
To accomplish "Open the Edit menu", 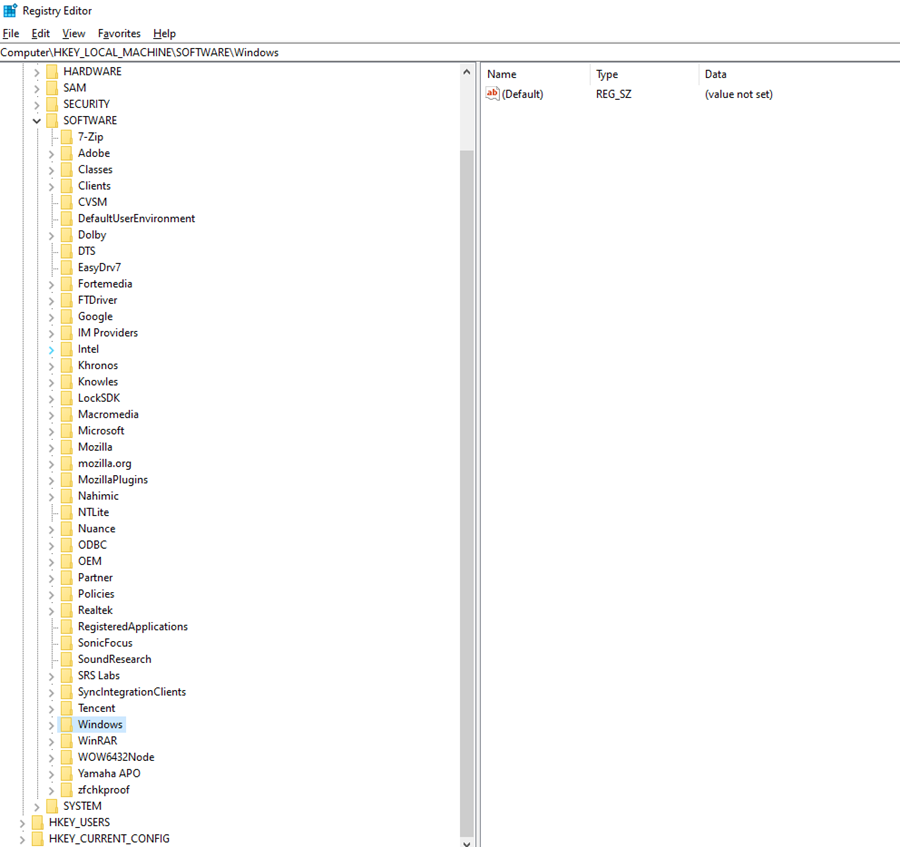I will click(40, 33).
